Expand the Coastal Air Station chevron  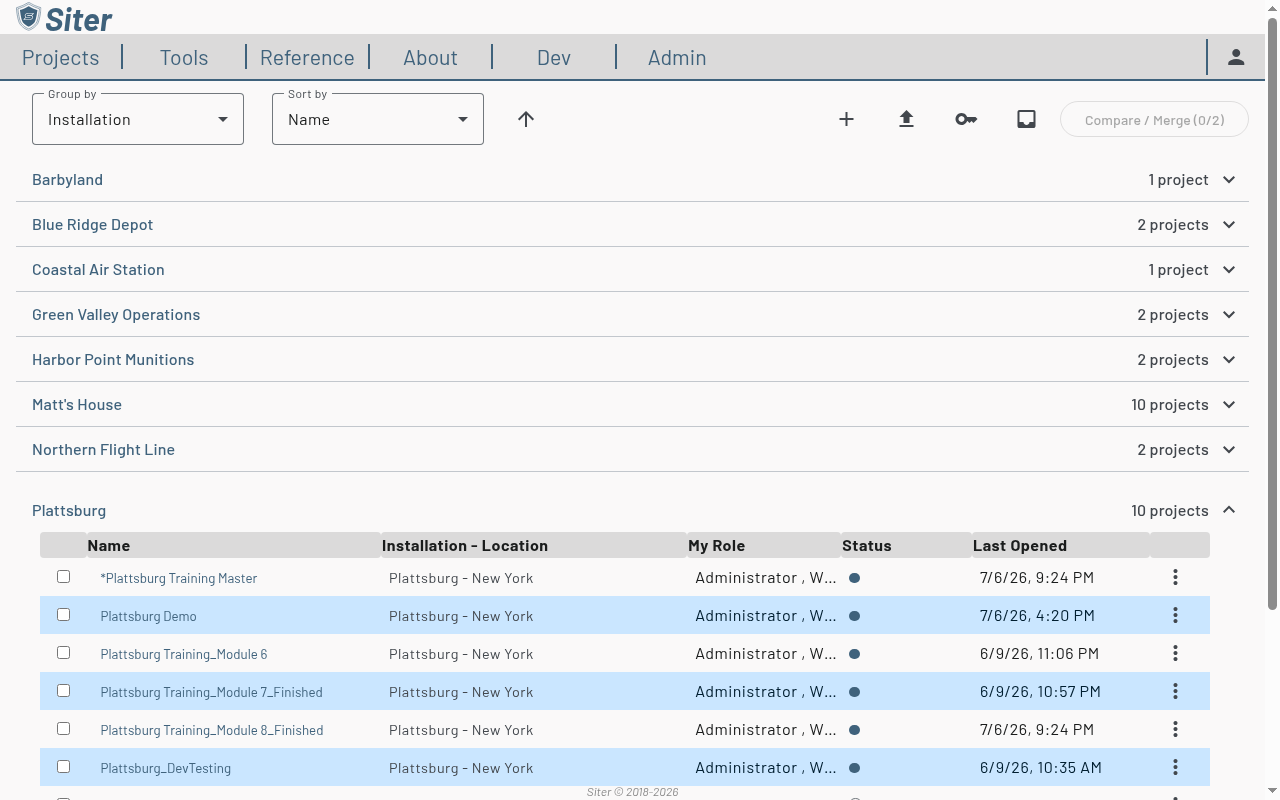click(1229, 270)
